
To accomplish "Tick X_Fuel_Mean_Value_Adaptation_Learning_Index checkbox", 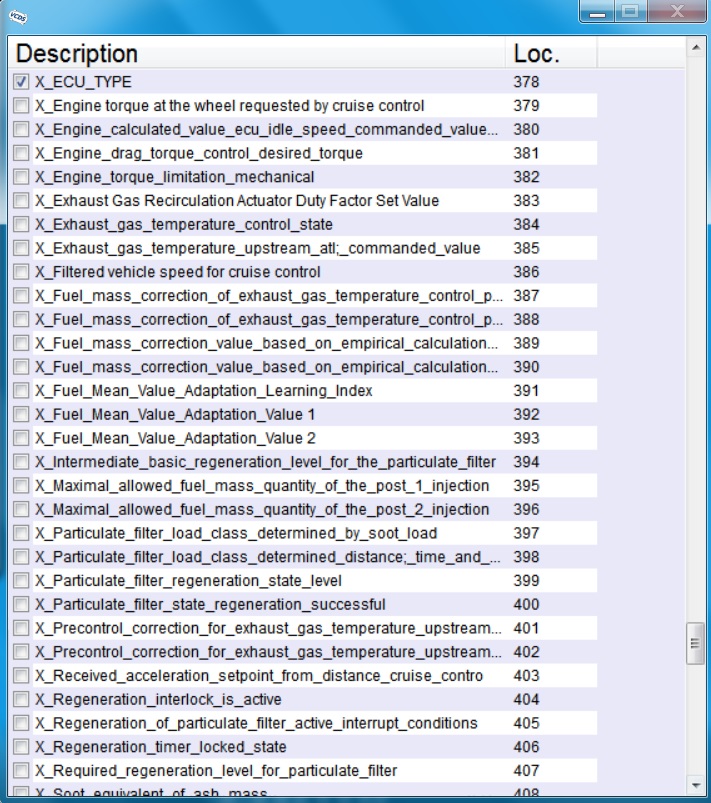I will tap(21, 391).
